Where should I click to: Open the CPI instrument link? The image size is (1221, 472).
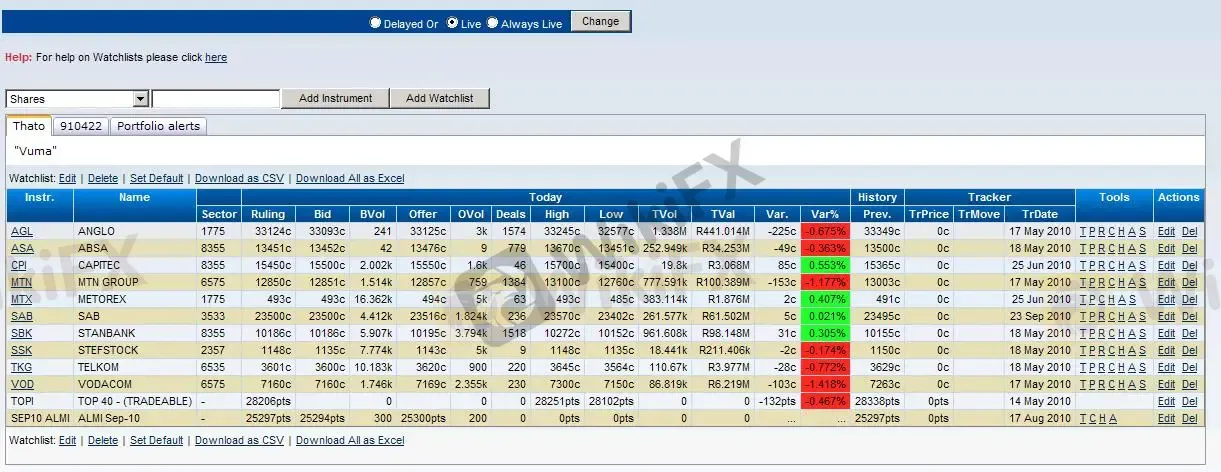(x=19, y=265)
